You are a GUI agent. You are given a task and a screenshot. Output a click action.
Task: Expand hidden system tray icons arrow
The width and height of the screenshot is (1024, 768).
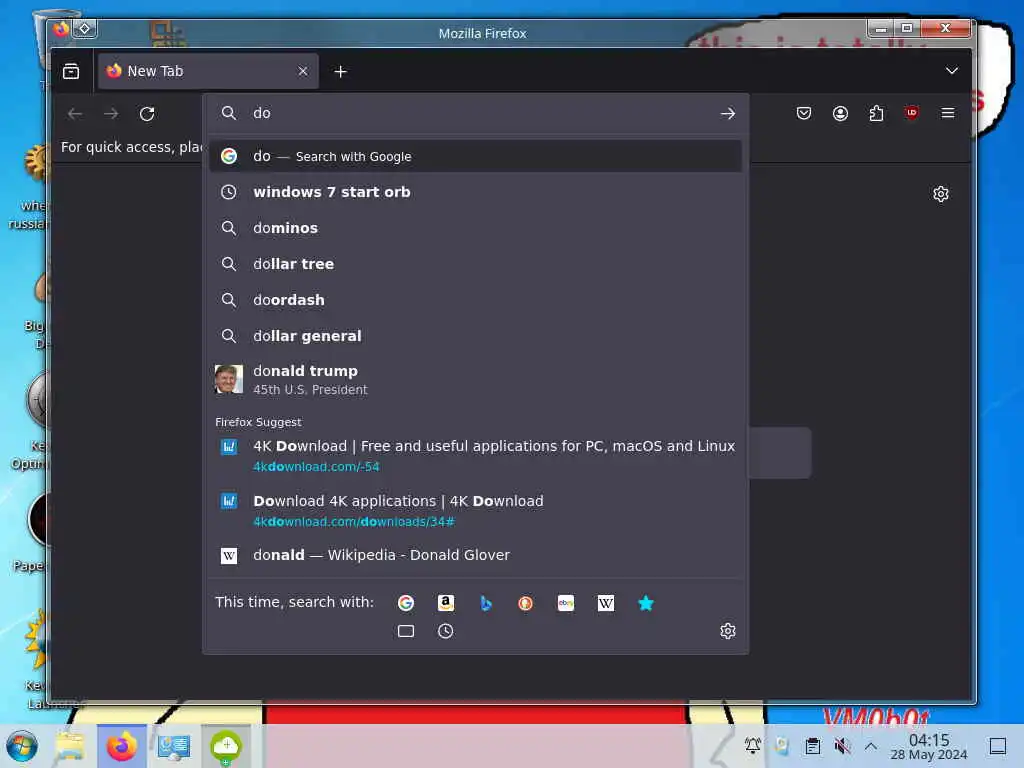coord(871,745)
